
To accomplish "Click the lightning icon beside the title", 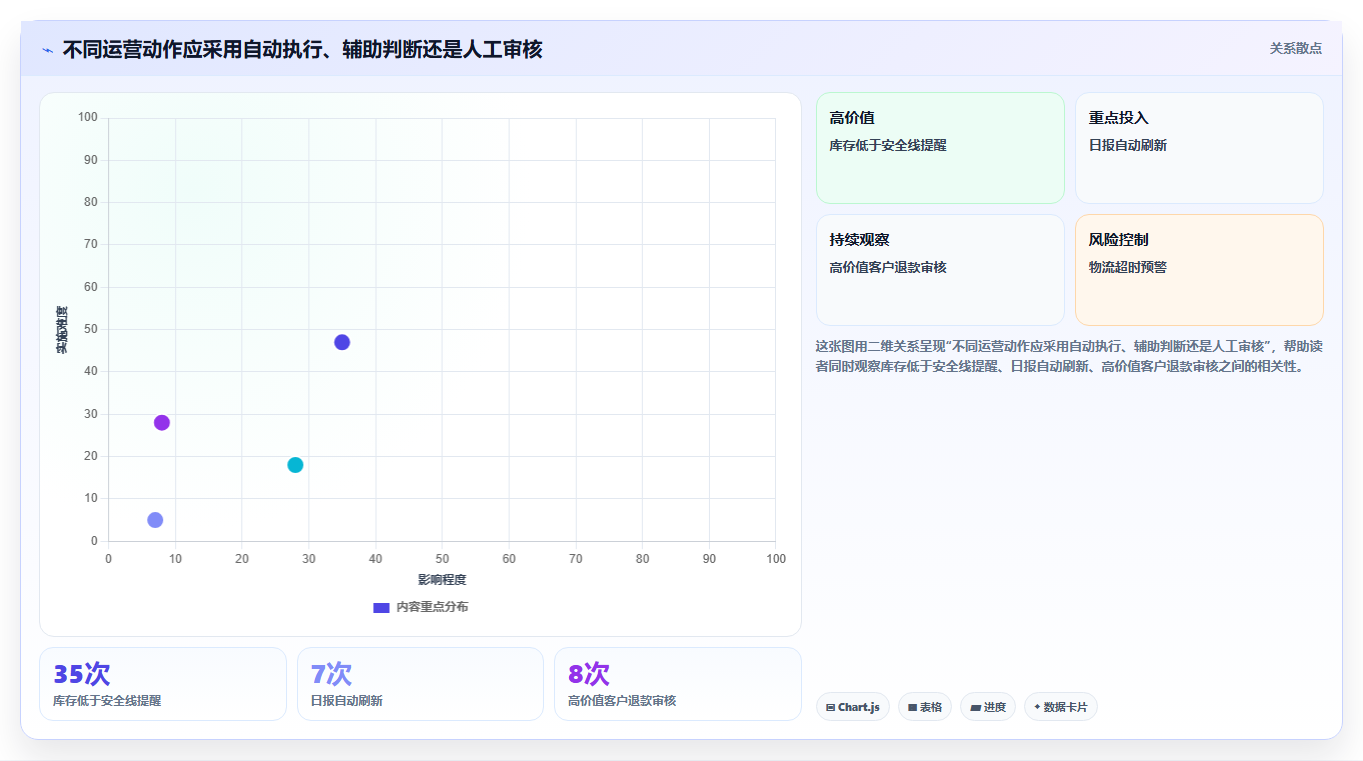I will pos(47,50).
